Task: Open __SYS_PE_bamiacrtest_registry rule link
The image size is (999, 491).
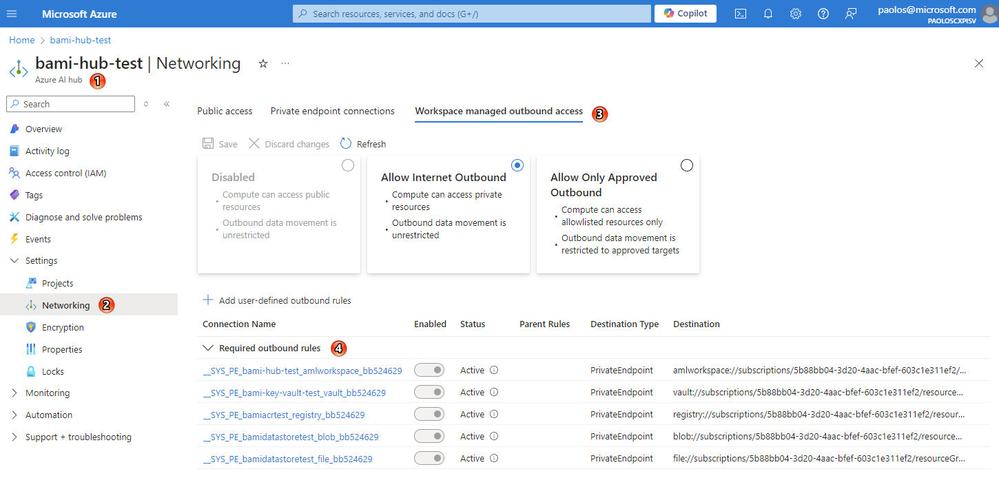Action: [284, 415]
